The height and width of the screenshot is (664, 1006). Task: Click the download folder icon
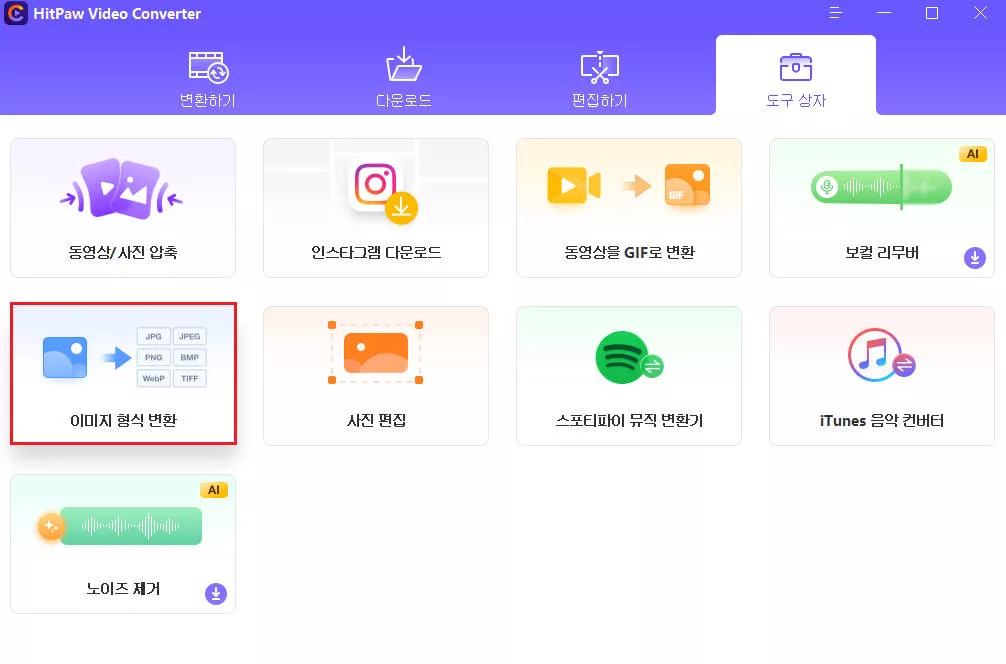point(404,64)
